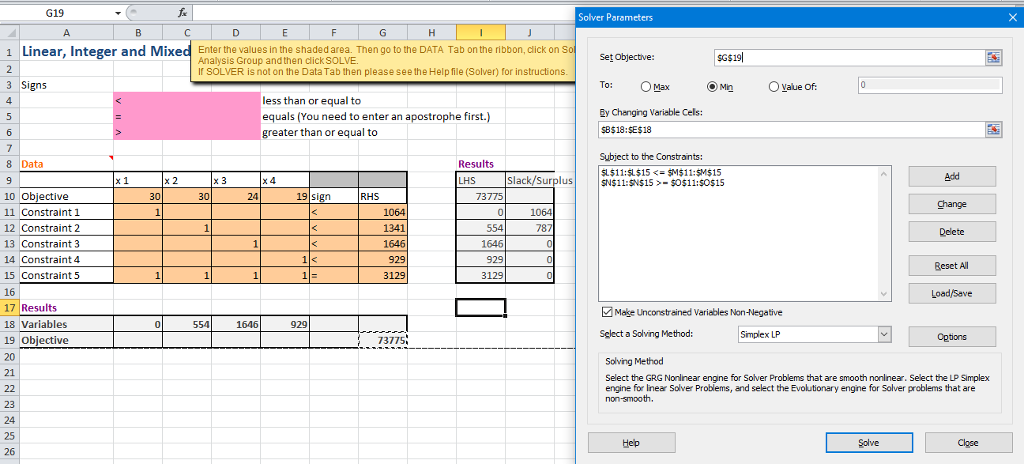This screenshot has width=1024, height=464.
Task: Click the Help button in Solver dialog
Action: point(632,442)
